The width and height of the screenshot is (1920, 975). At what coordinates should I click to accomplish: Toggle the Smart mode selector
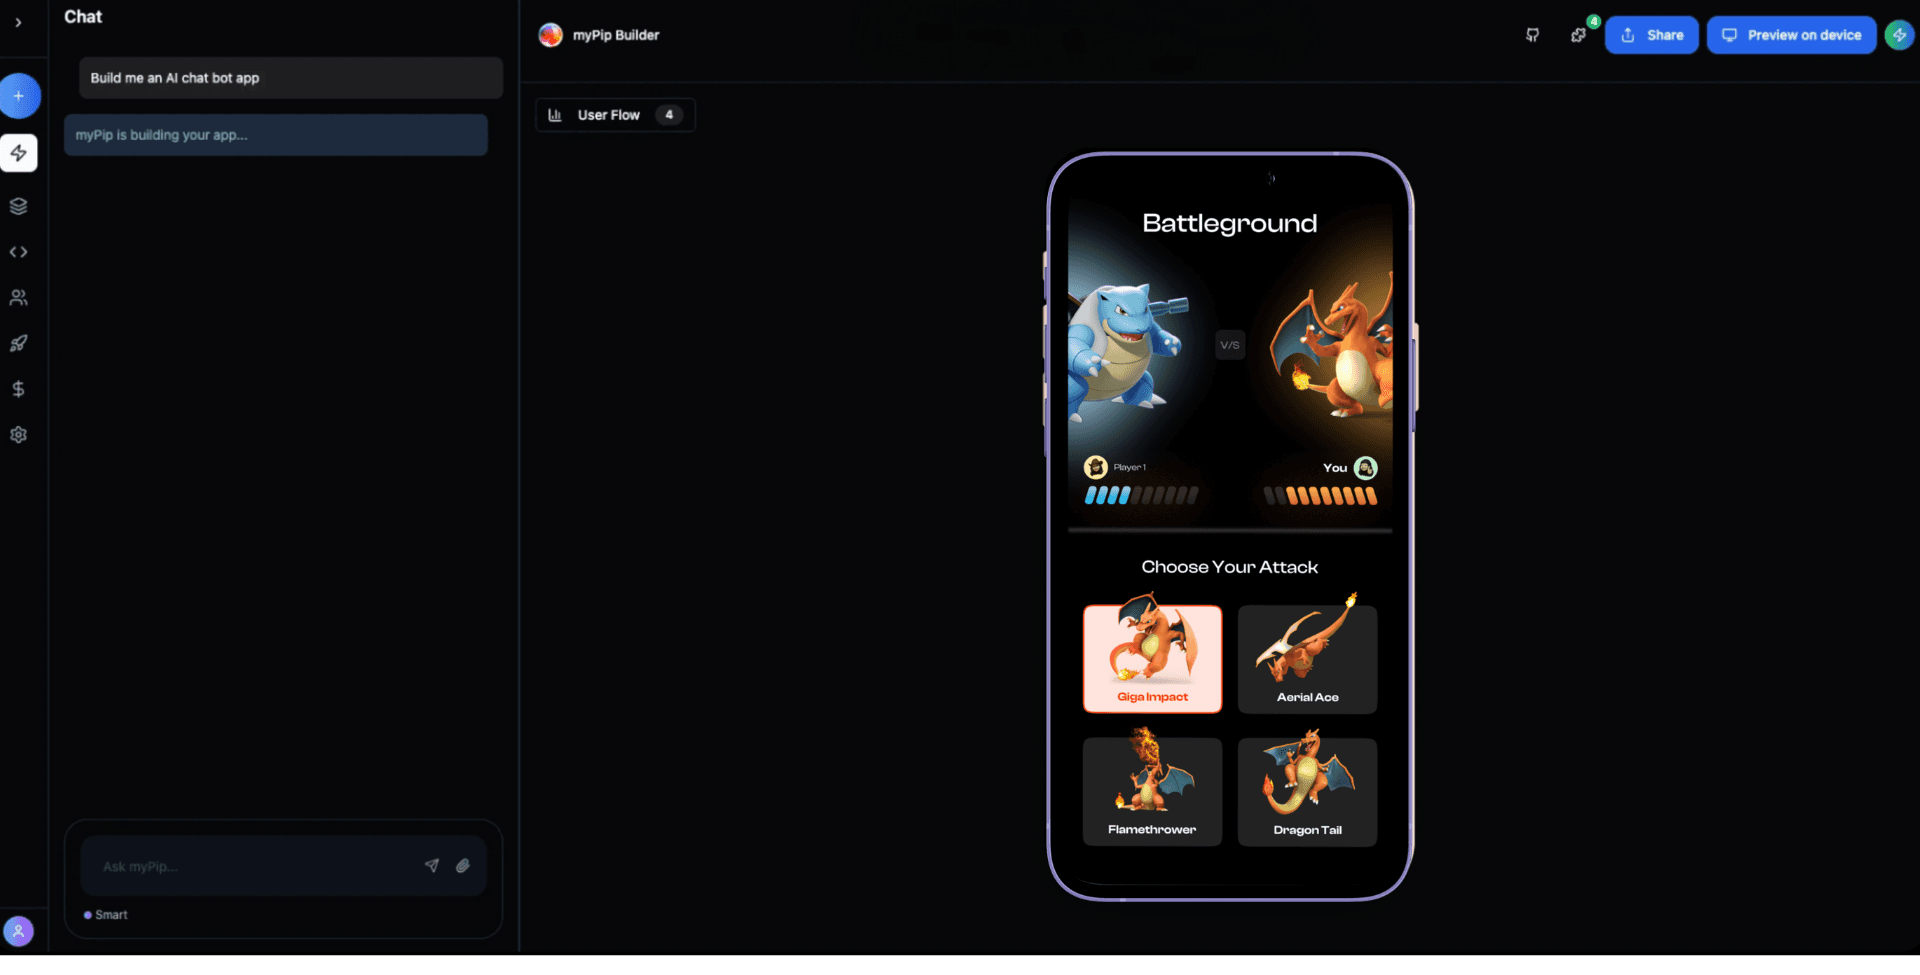pyautogui.click(x=106, y=915)
